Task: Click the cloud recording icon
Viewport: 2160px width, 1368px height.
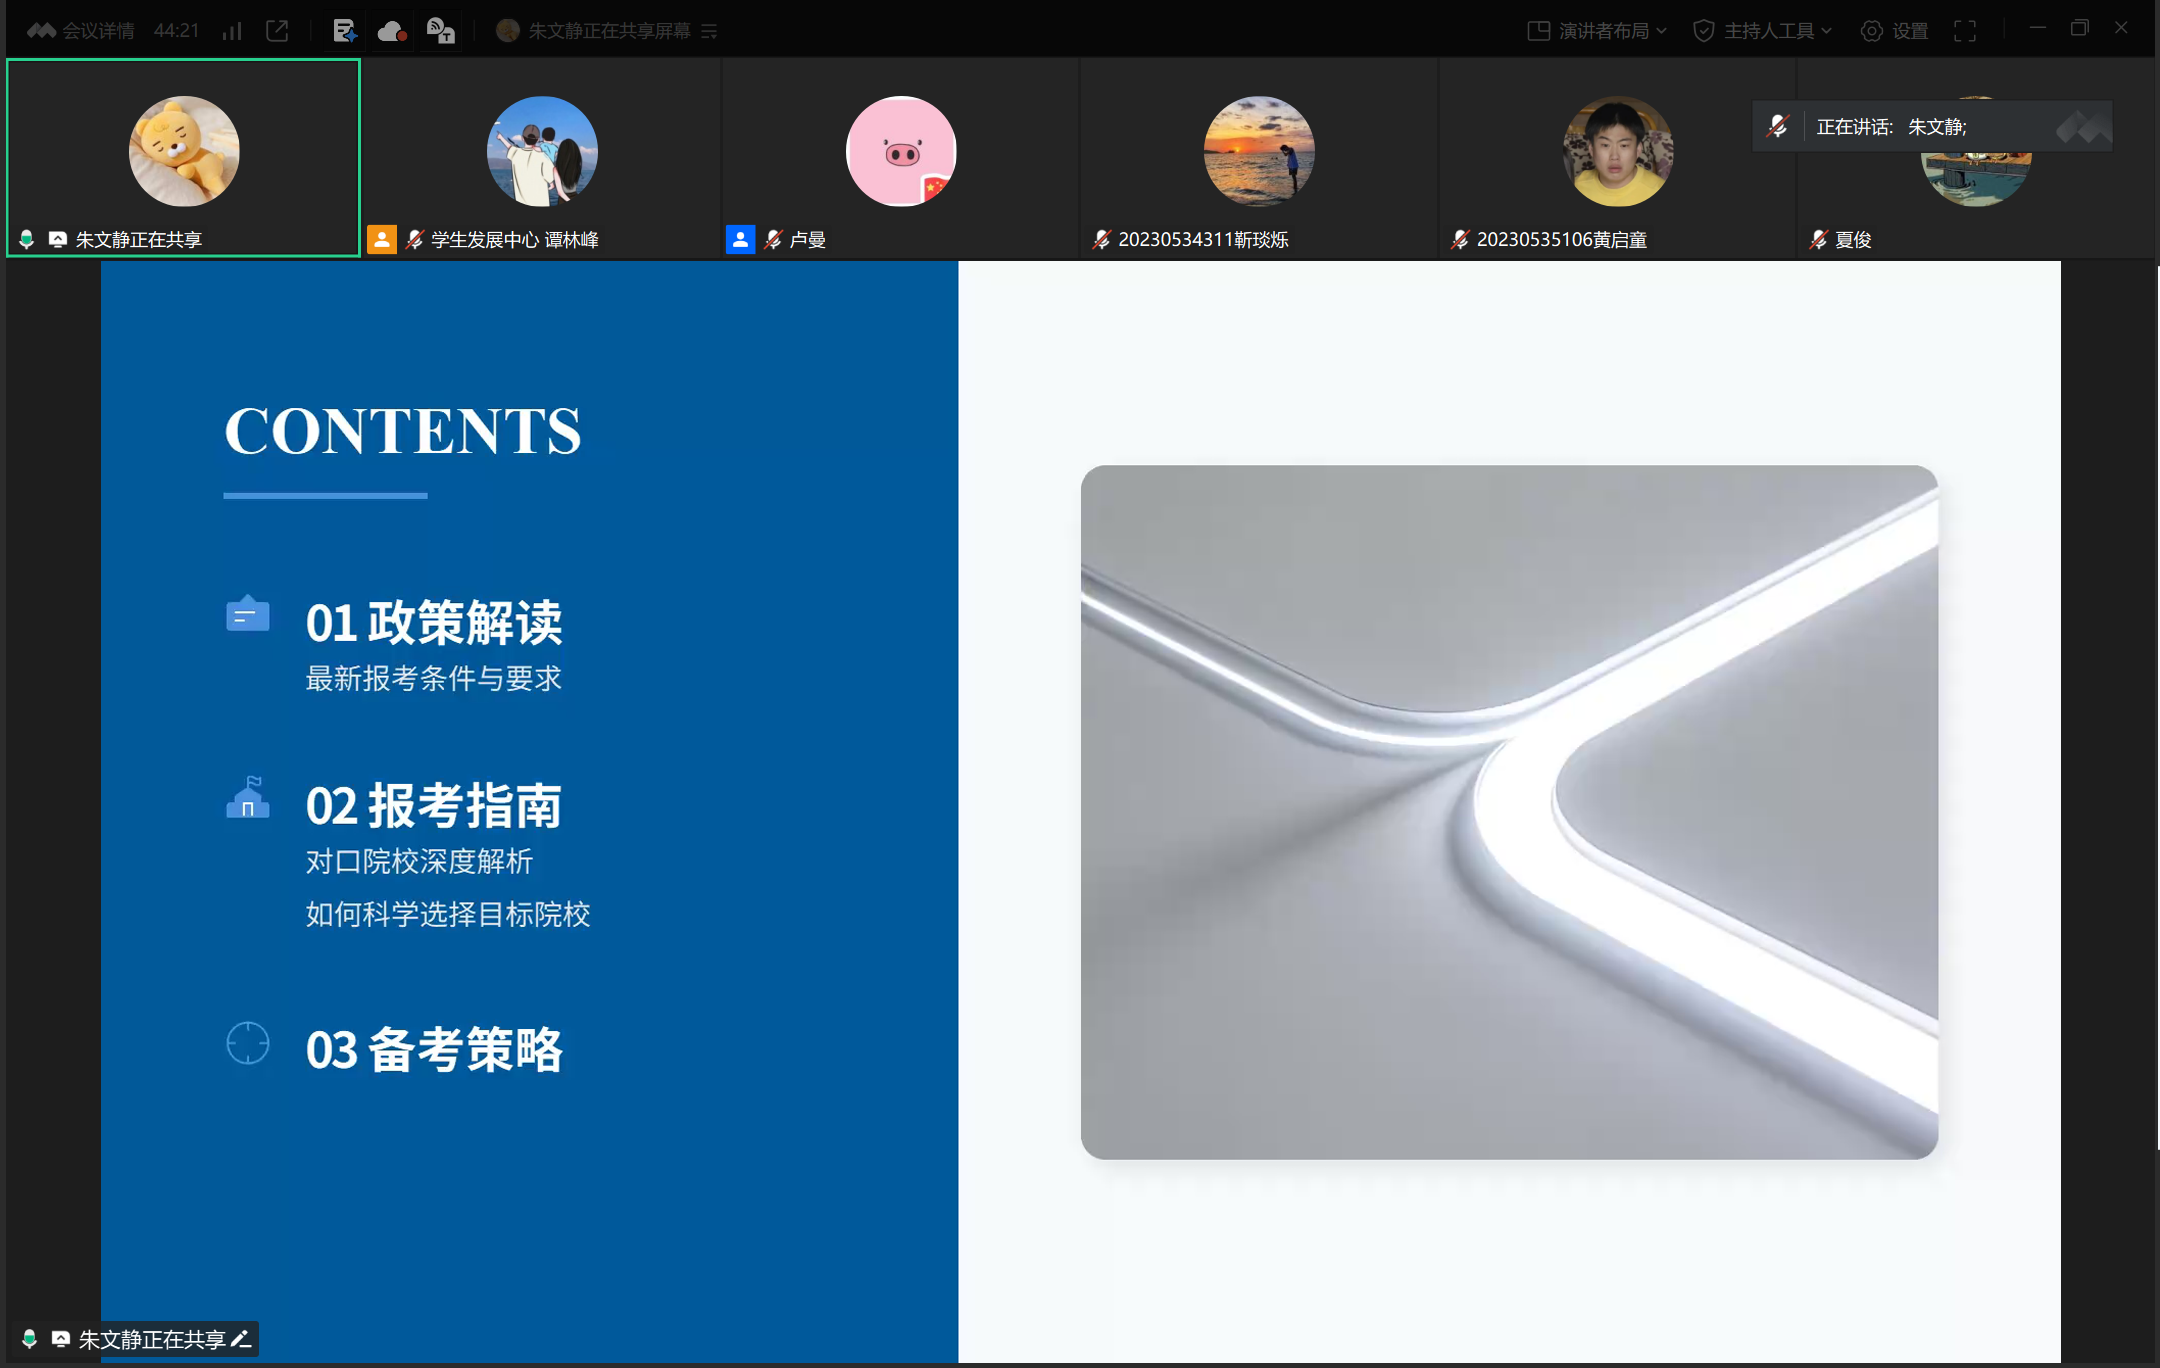Action: [392, 31]
